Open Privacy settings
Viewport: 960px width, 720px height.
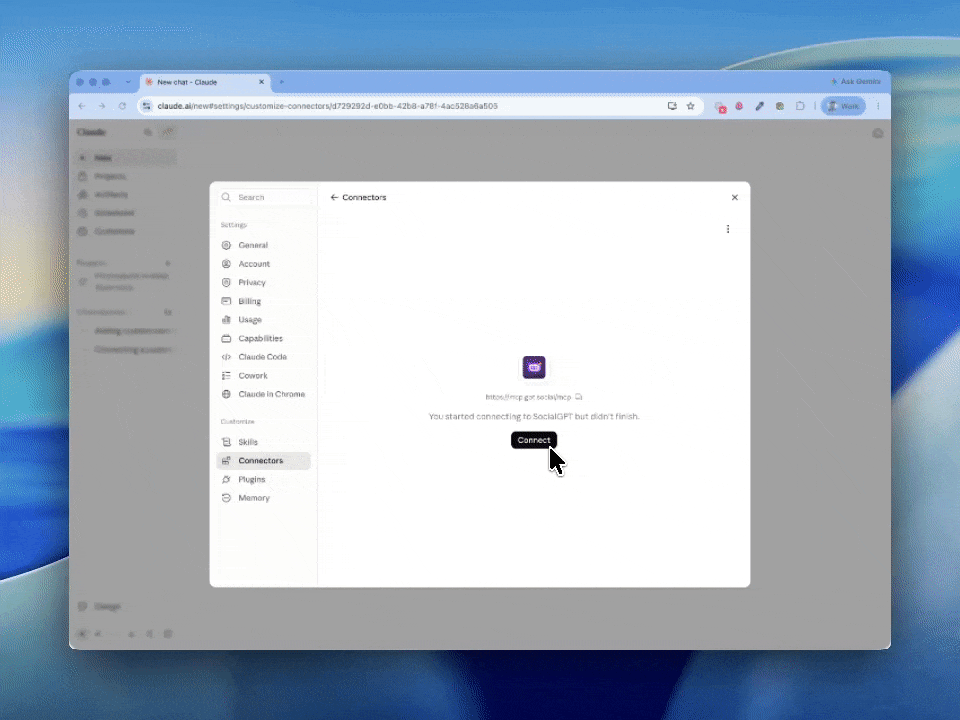(x=263, y=282)
